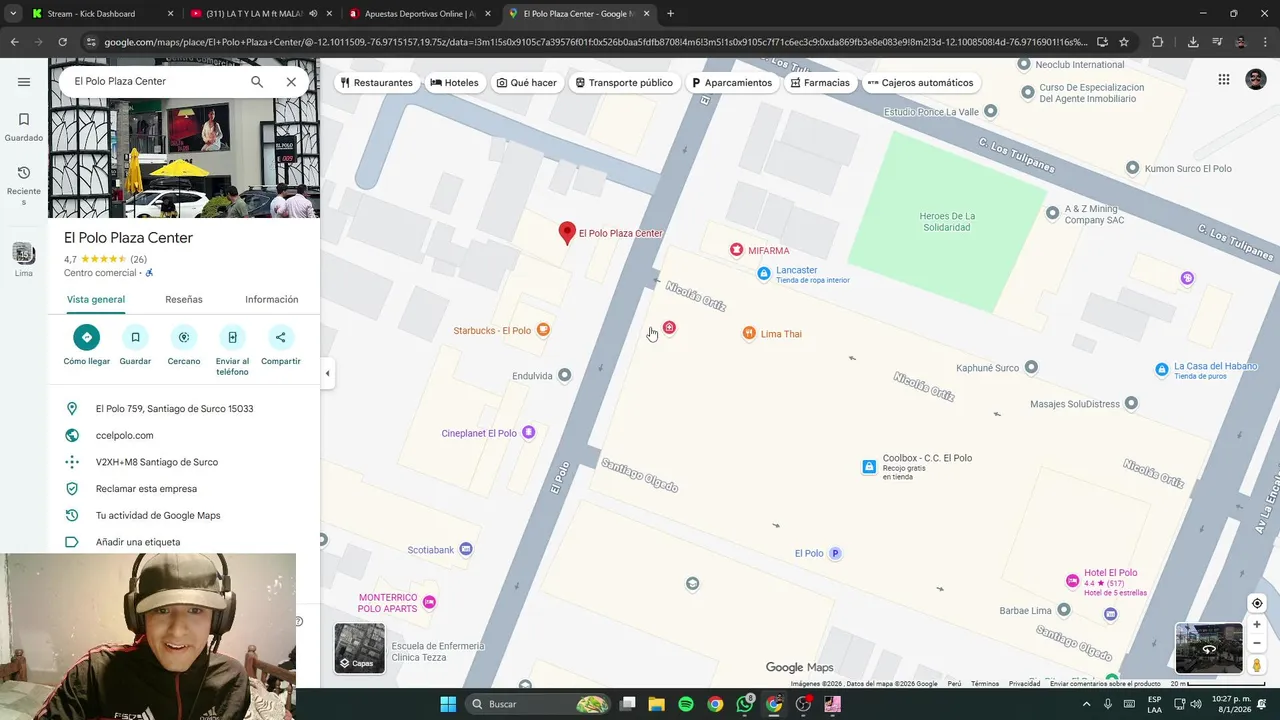Bookmark this page with the star
Viewport: 1280px width, 720px height.
click(x=1124, y=42)
